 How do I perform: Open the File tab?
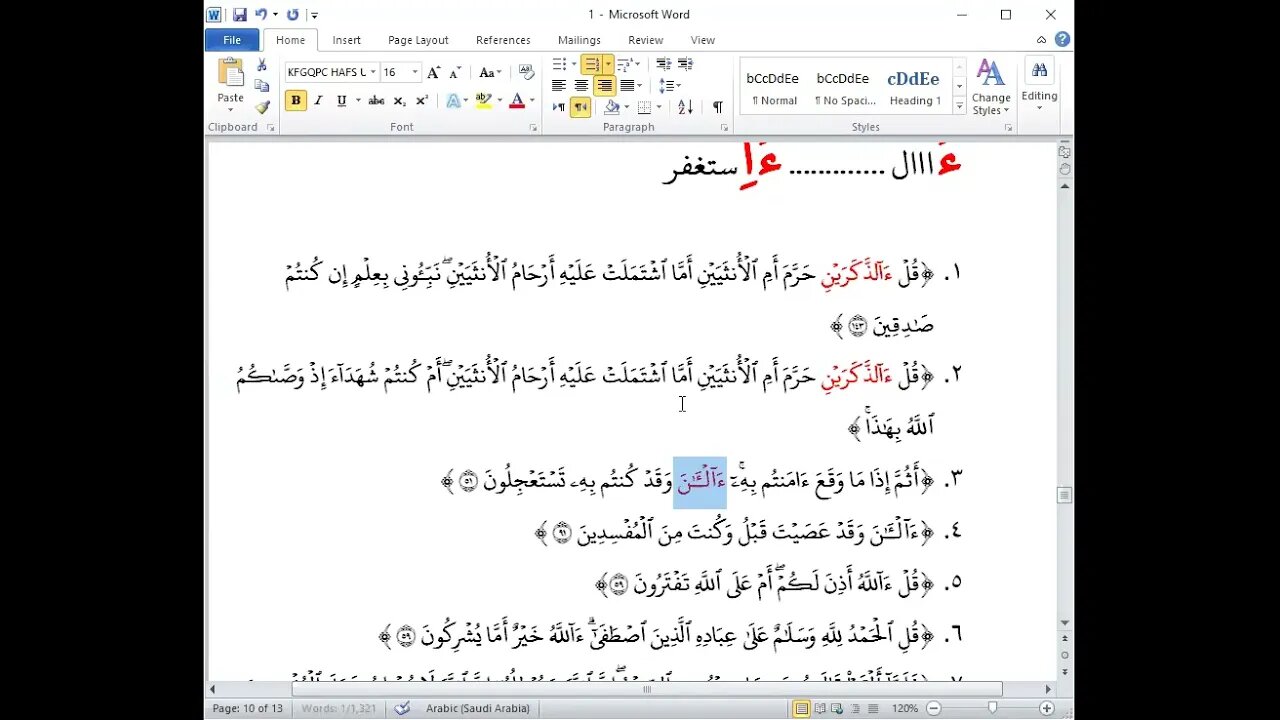pyautogui.click(x=232, y=40)
